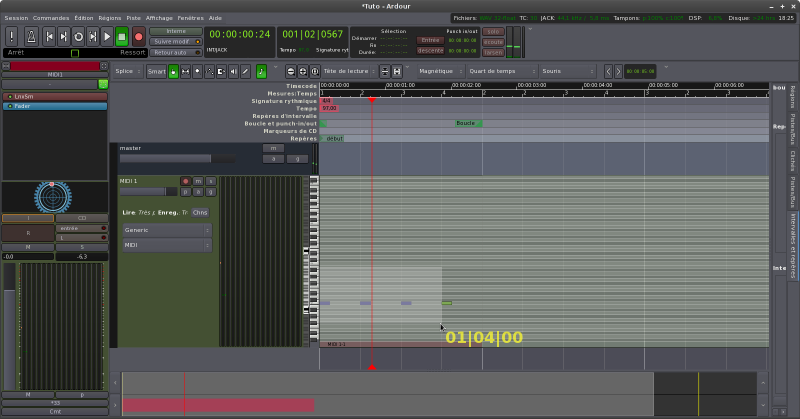This screenshot has width=800, height=419.
Task: Shrink track heights
Action: [x=385, y=71]
